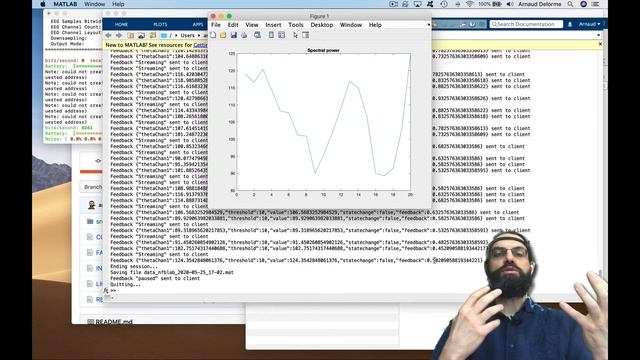
Task: Open the View menu in Figure 1
Action: point(252,25)
